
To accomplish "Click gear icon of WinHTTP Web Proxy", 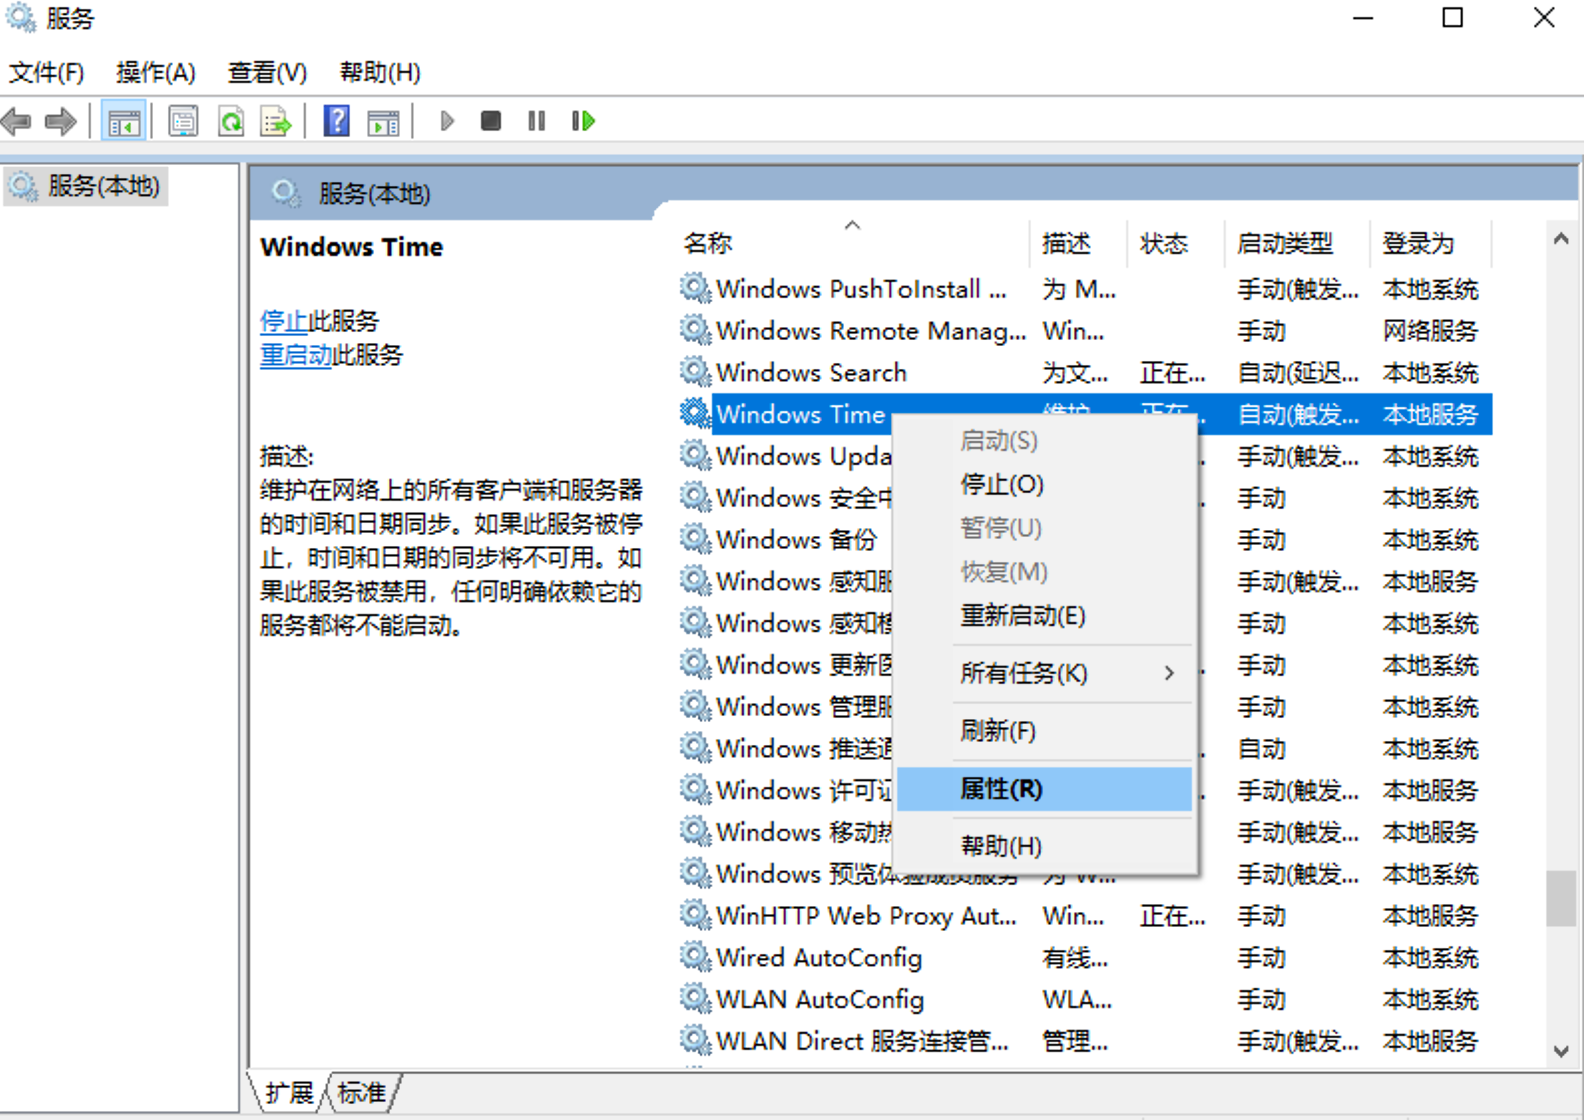I will pos(695,915).
